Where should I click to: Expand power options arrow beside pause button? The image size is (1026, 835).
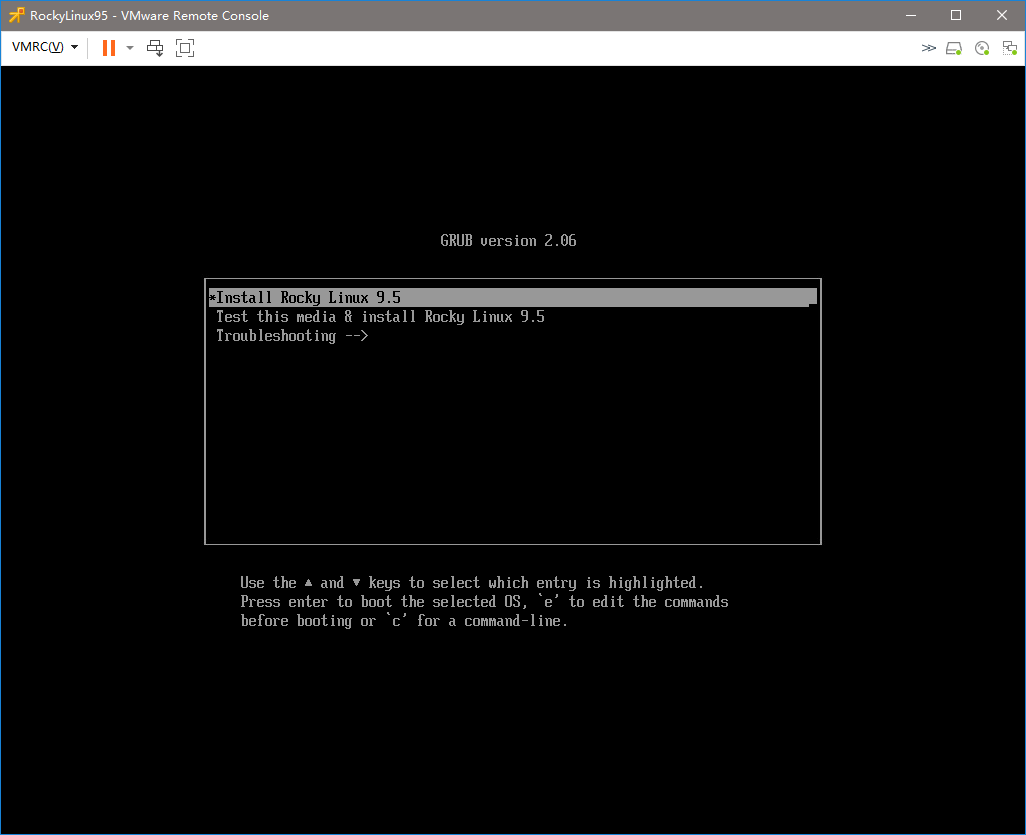[130, 48]
